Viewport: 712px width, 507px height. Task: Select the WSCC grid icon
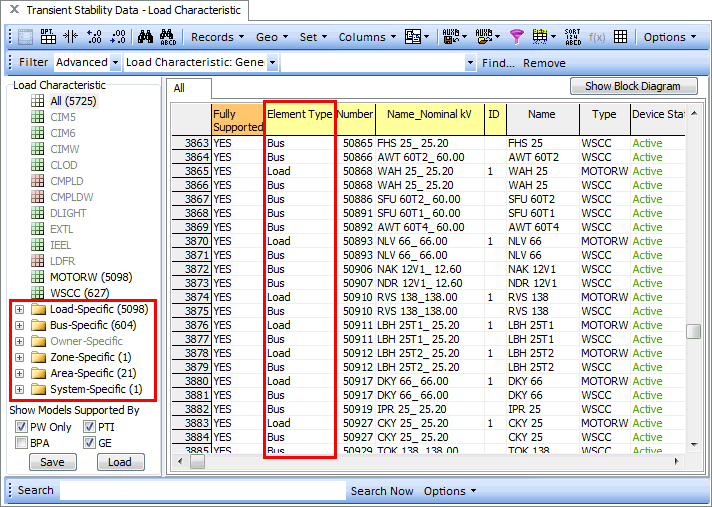(38, 293)
